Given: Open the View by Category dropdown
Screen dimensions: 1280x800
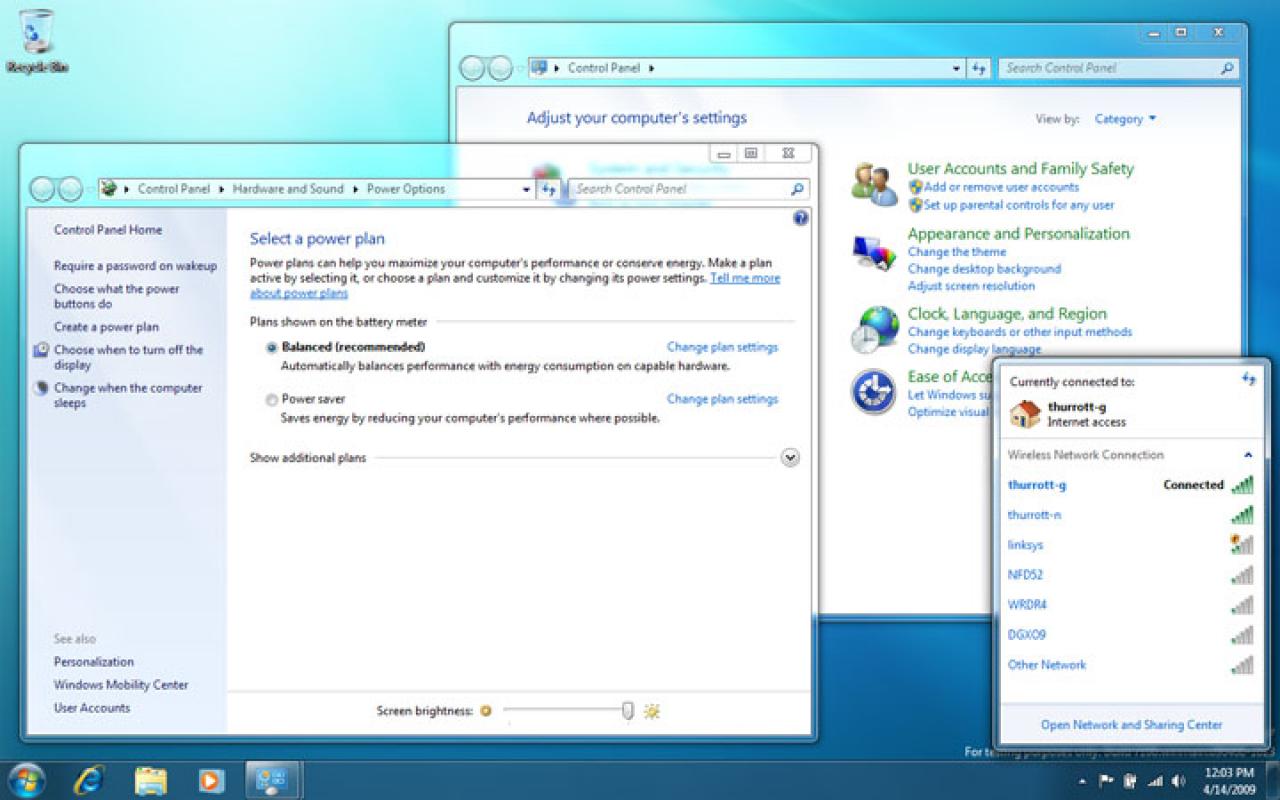Looking at the screenshot, I should click(1125, 119).
